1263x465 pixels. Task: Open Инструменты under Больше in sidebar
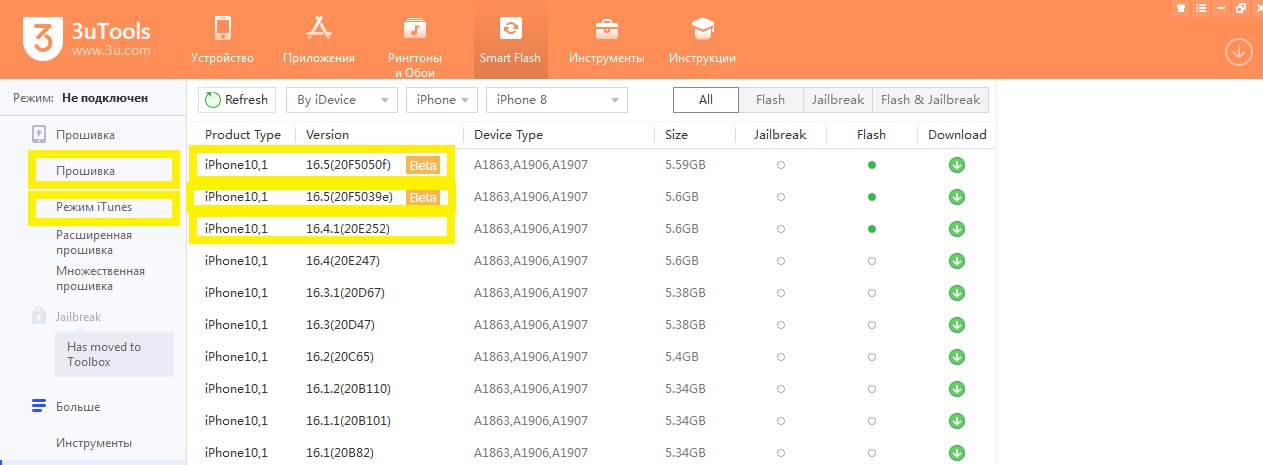94,443
